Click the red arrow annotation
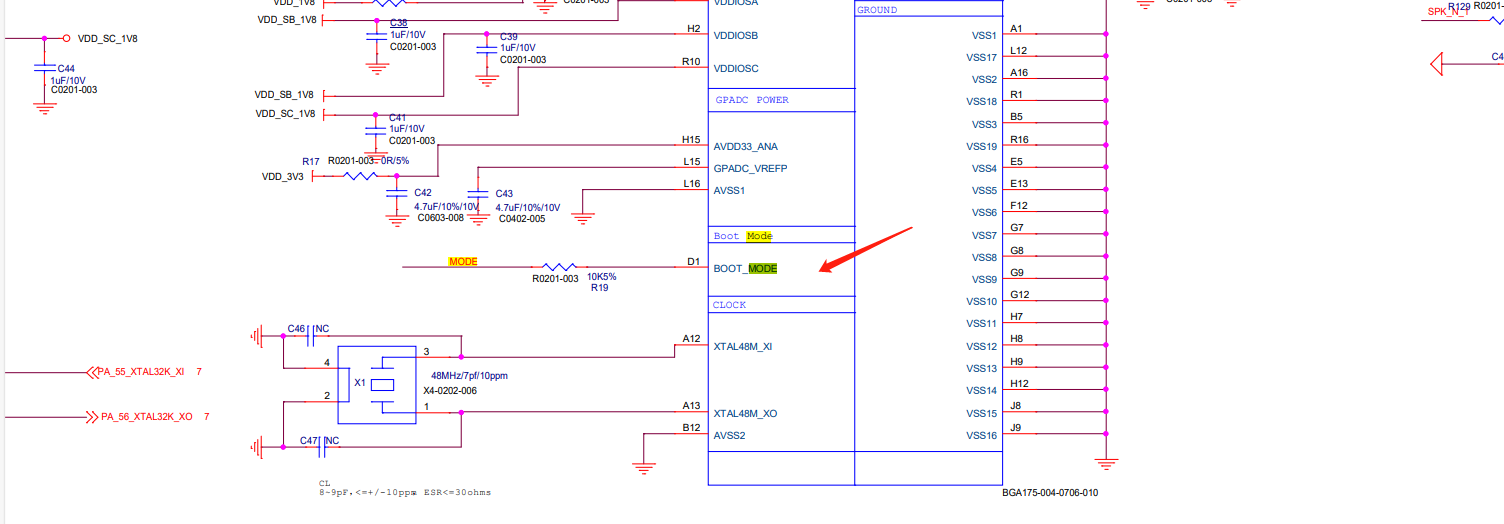This screenshot has height=524, width=1504. pyautogui.click(x=865, y=250)
